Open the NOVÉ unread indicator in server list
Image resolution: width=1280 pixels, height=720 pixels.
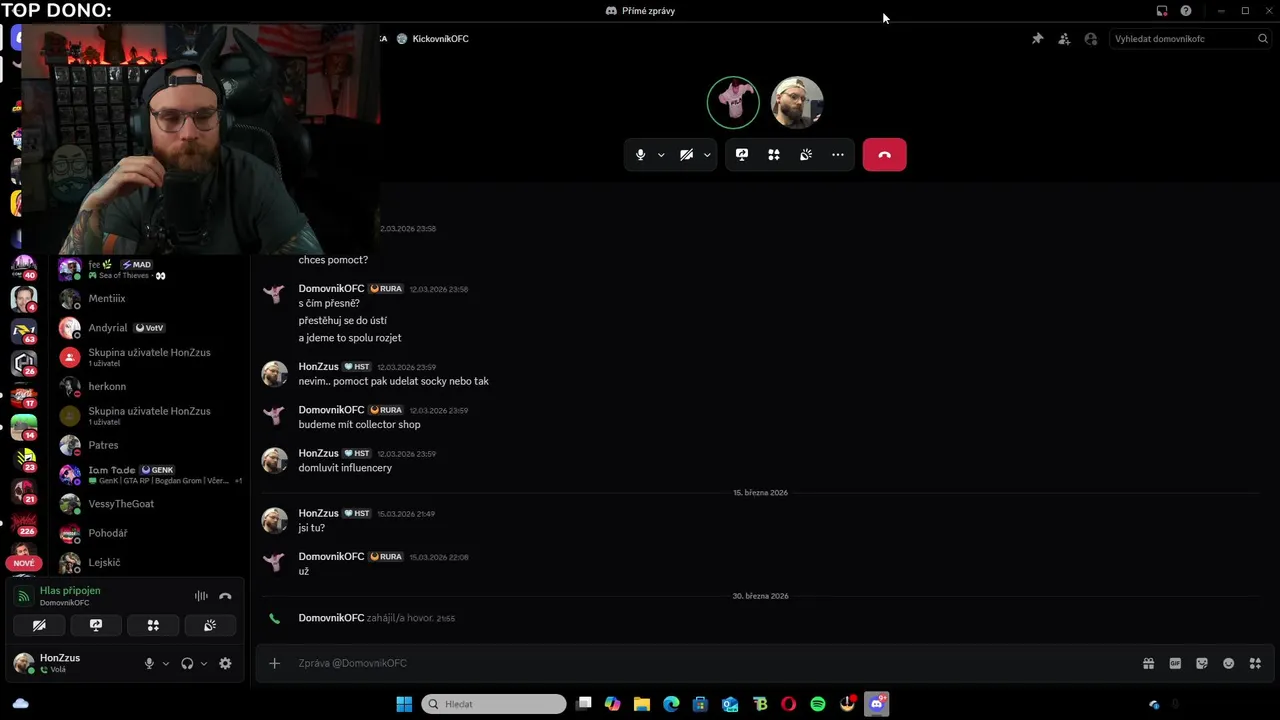24,563
